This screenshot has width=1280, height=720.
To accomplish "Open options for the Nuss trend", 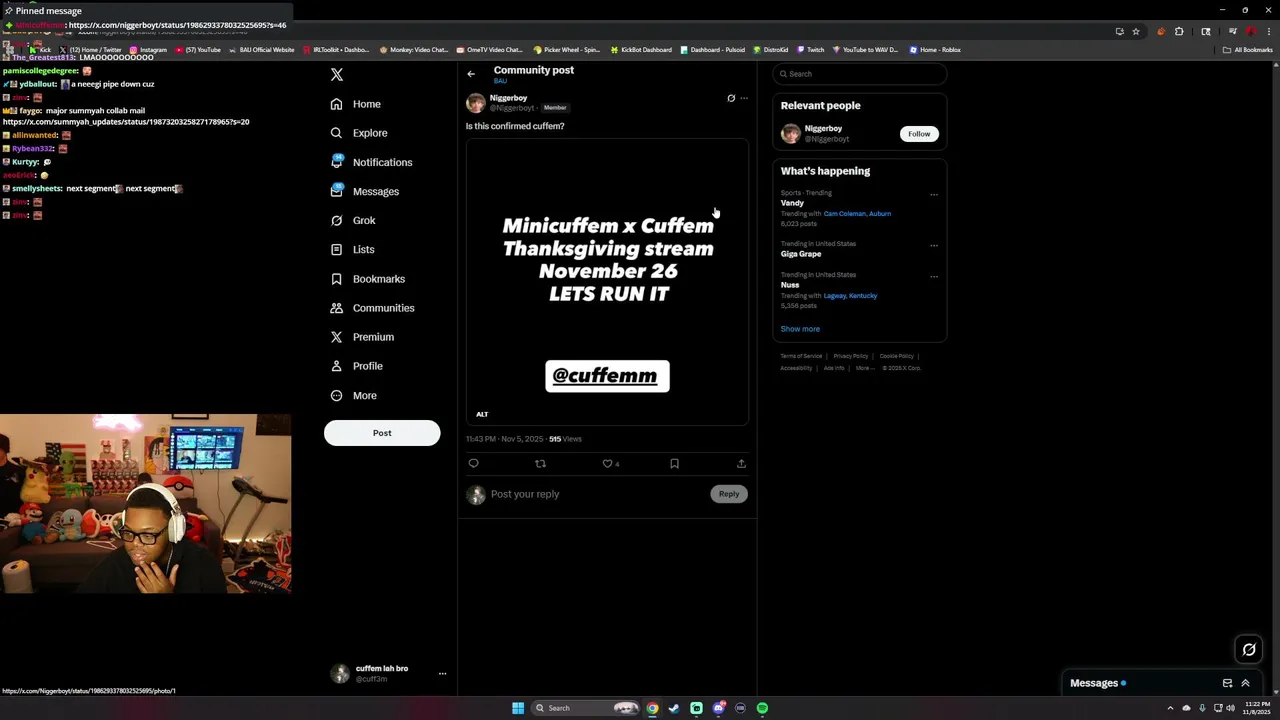I will point(934,277).
